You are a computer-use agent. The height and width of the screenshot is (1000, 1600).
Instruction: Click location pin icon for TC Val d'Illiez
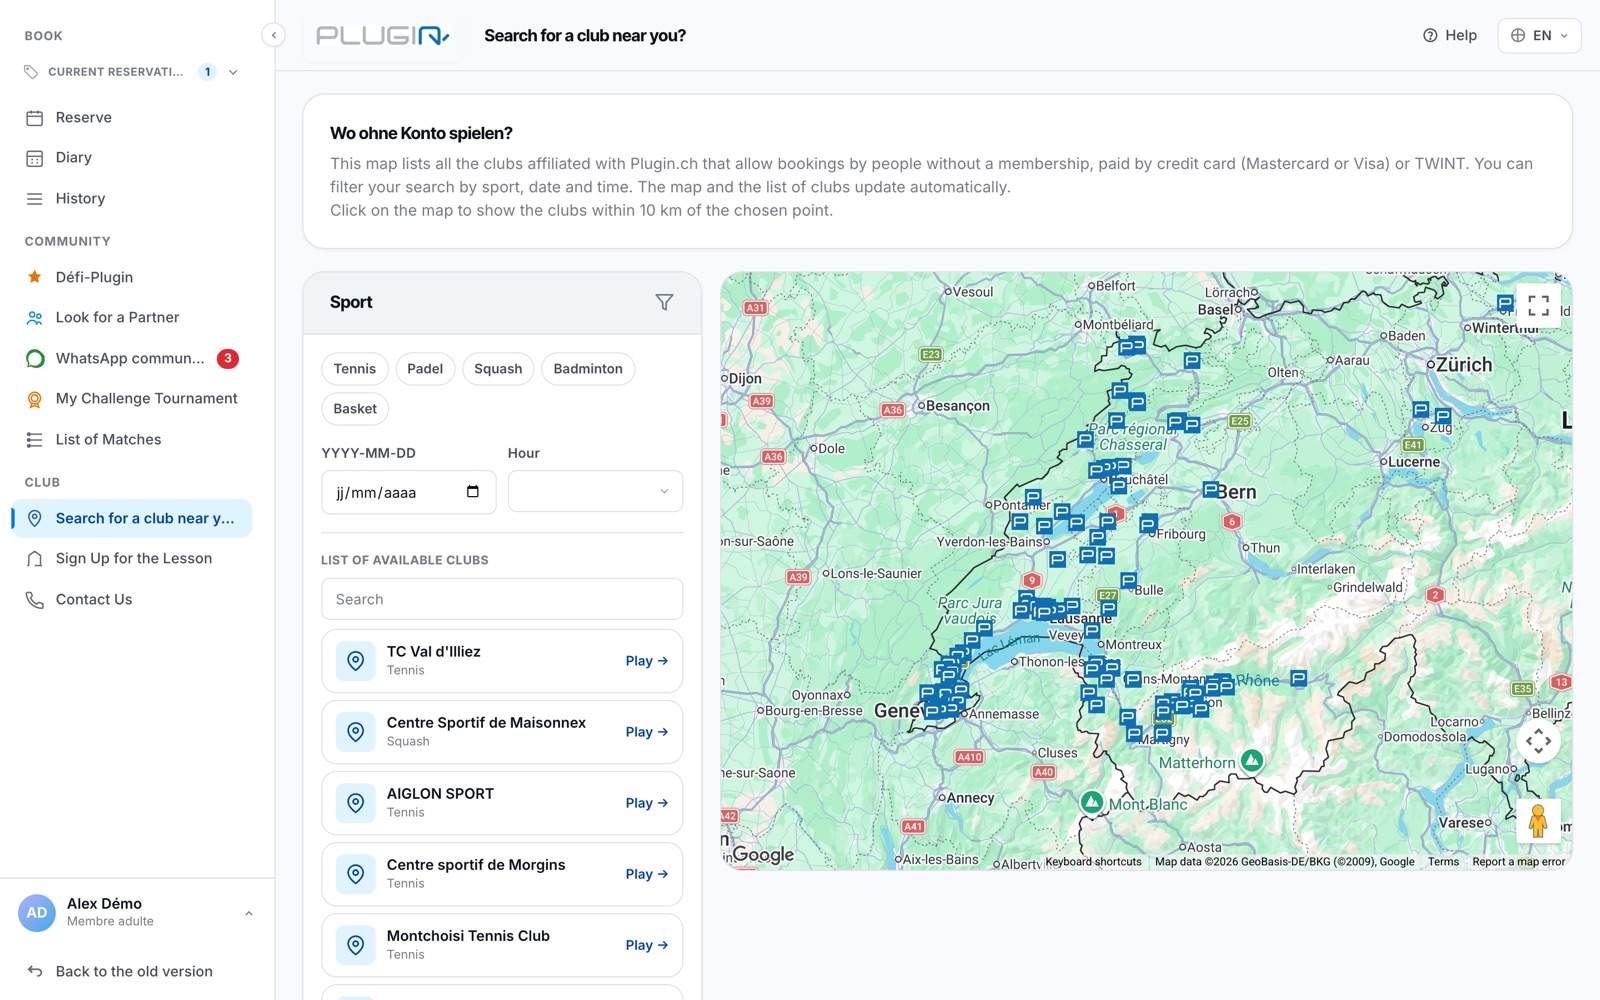click(355, 661)
